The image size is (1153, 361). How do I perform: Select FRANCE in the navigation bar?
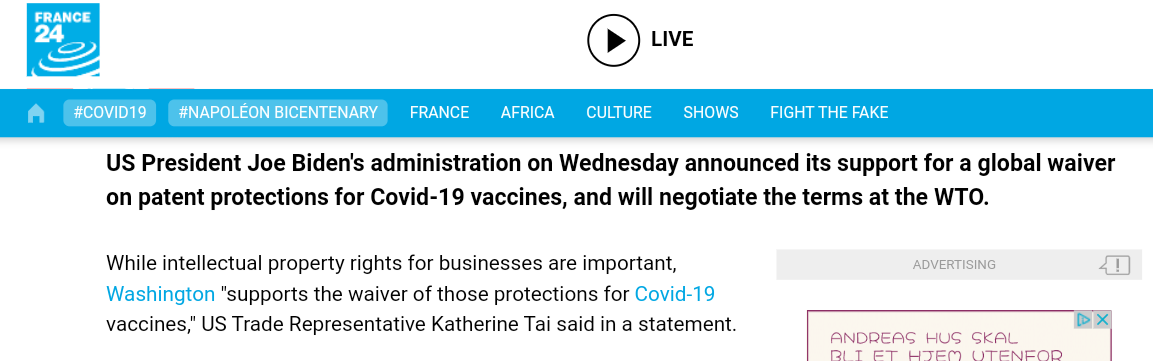coord(439,112)
